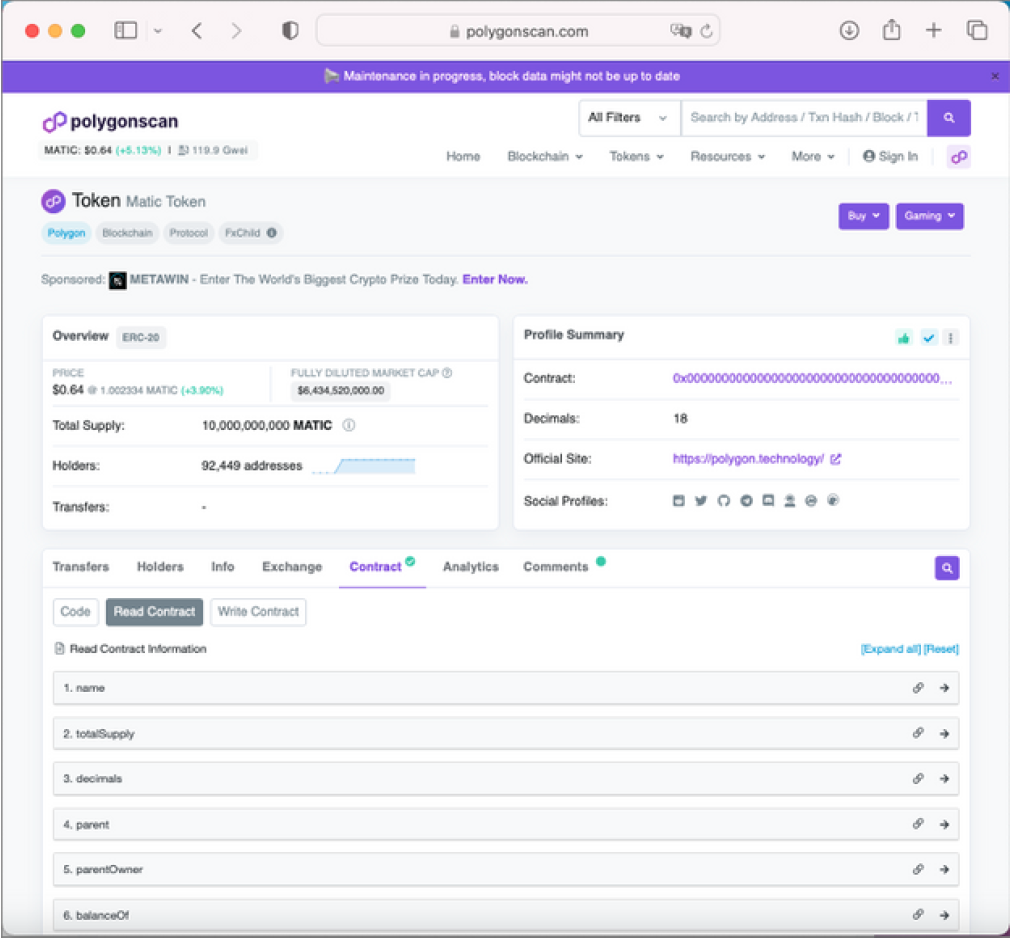Open the Blockchain navigation menu
This screenshot has height=938, width=1012.
coord(545,157)
